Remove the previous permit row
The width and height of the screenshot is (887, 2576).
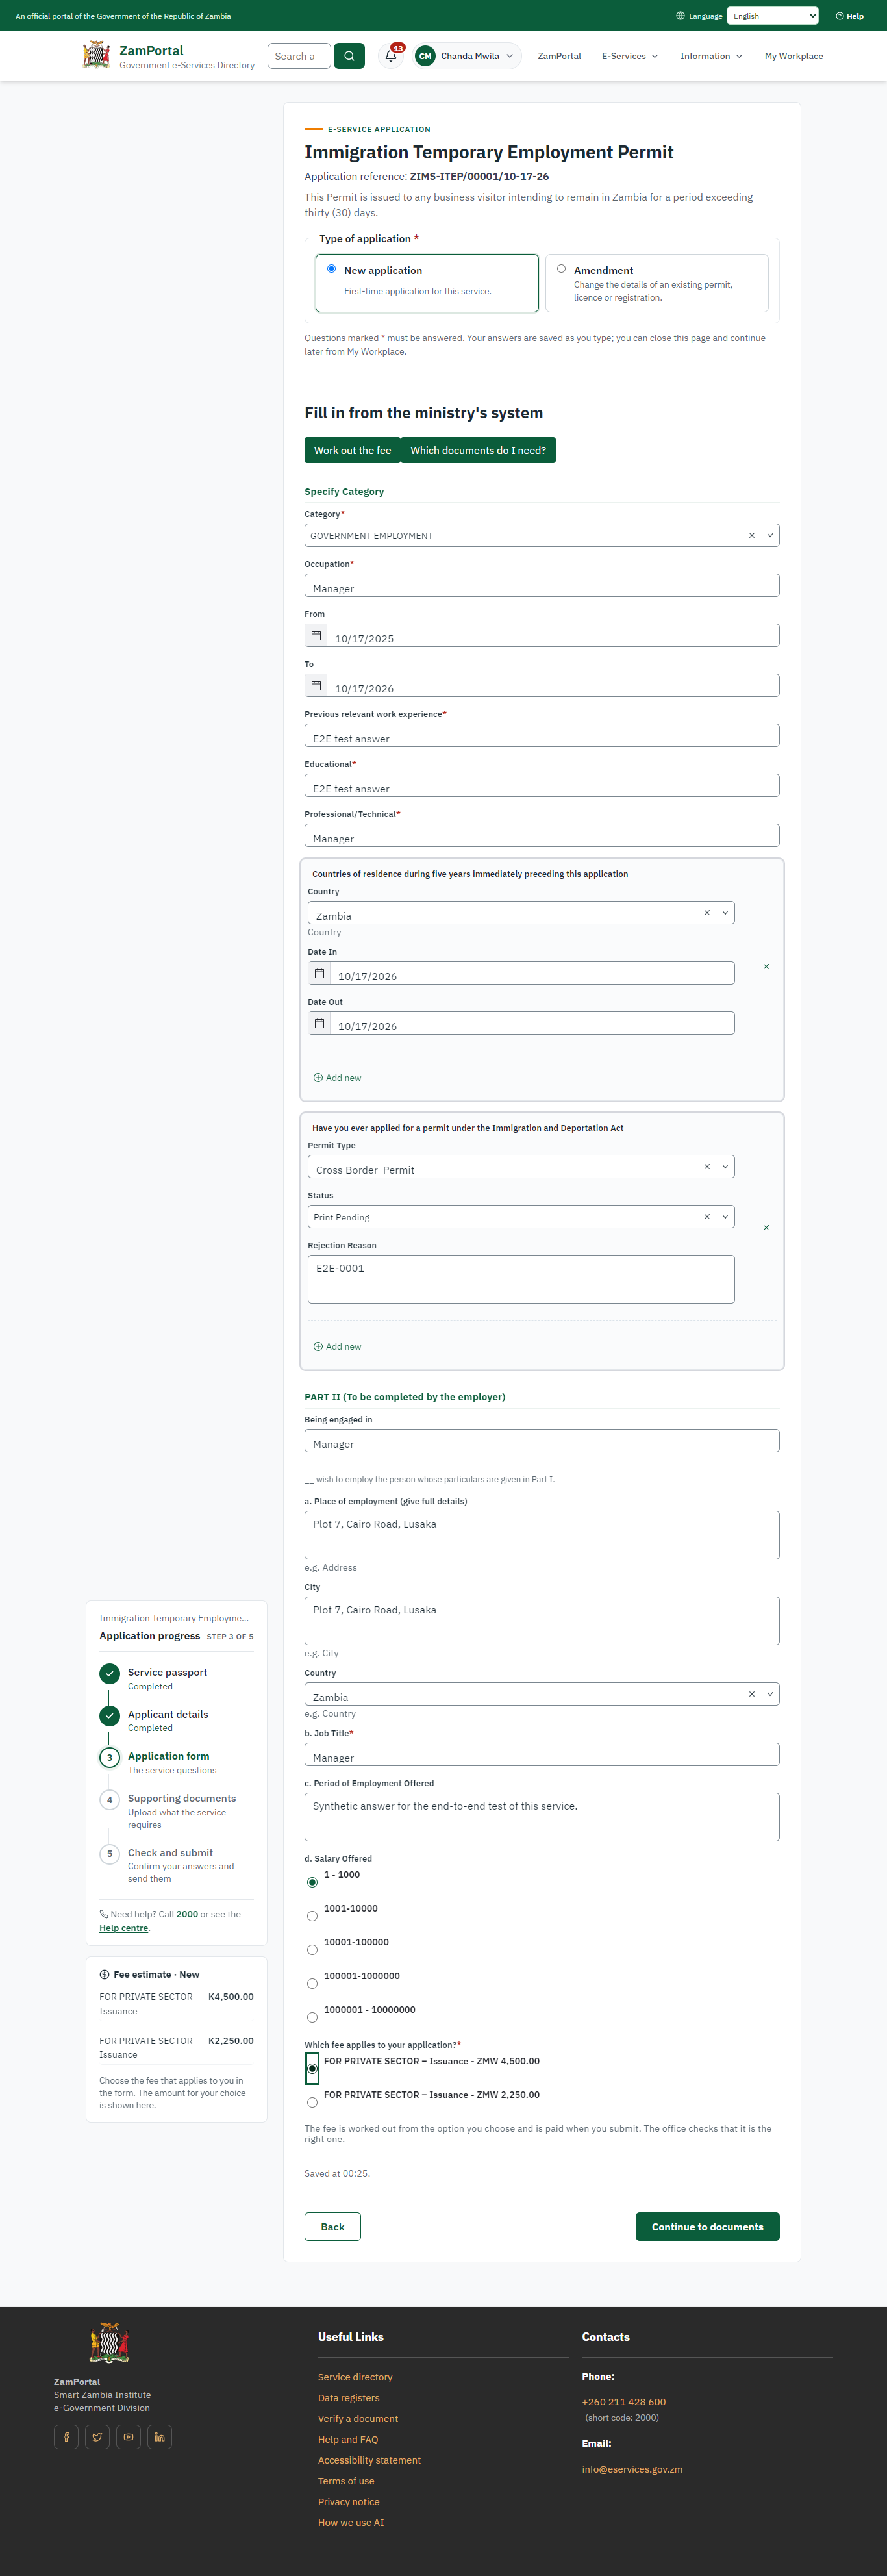[766, 1228]
